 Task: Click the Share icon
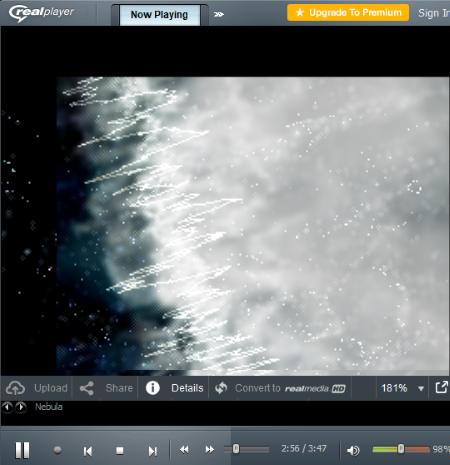tap(87, 388)
